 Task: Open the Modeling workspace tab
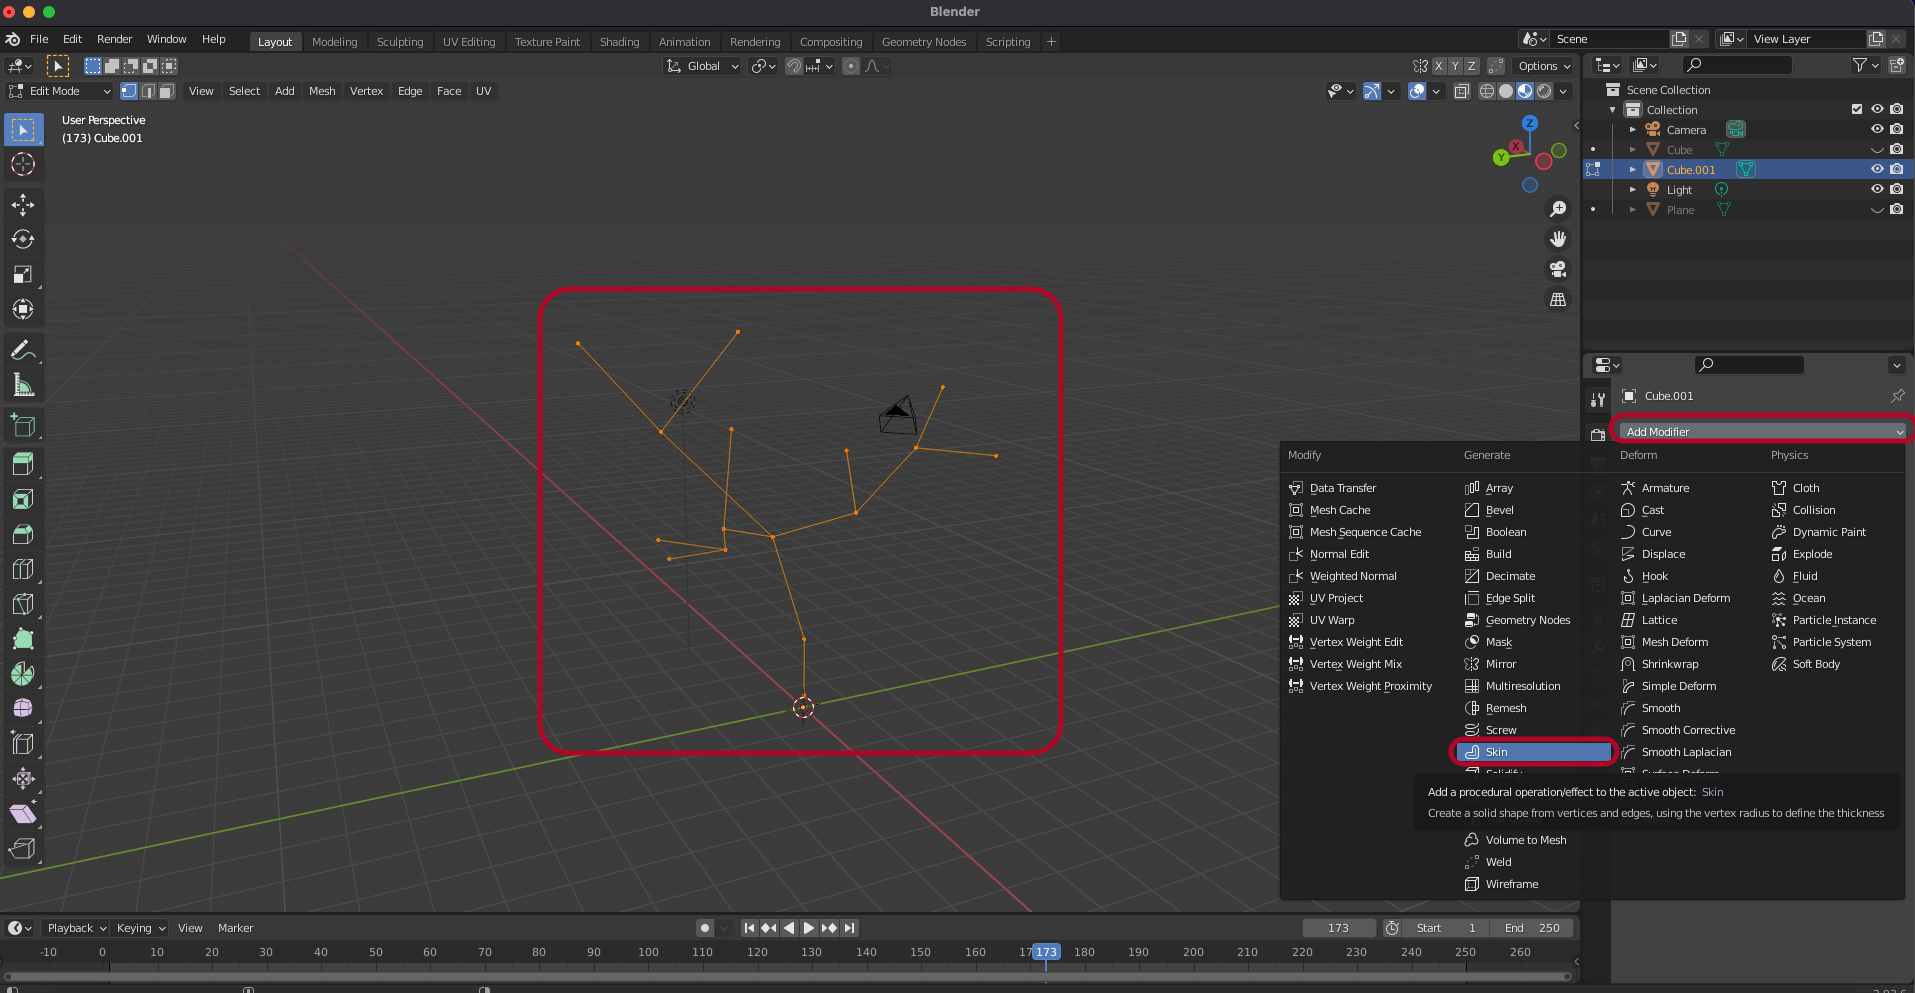[x=334, y=42]
